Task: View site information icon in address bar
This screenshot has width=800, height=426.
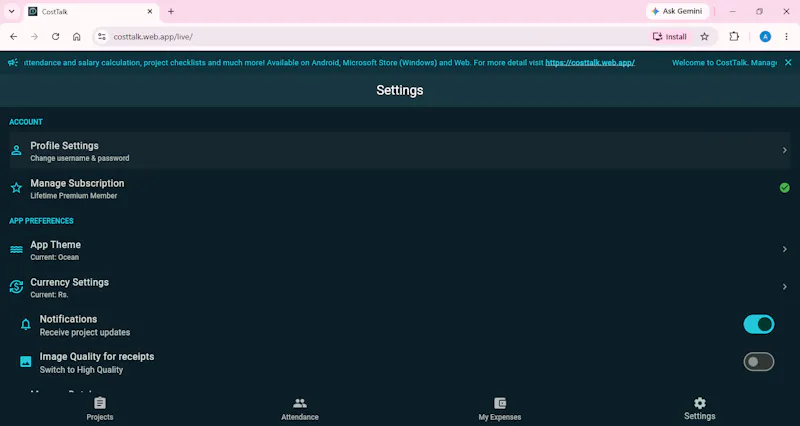Action: (x=102, y=37)
